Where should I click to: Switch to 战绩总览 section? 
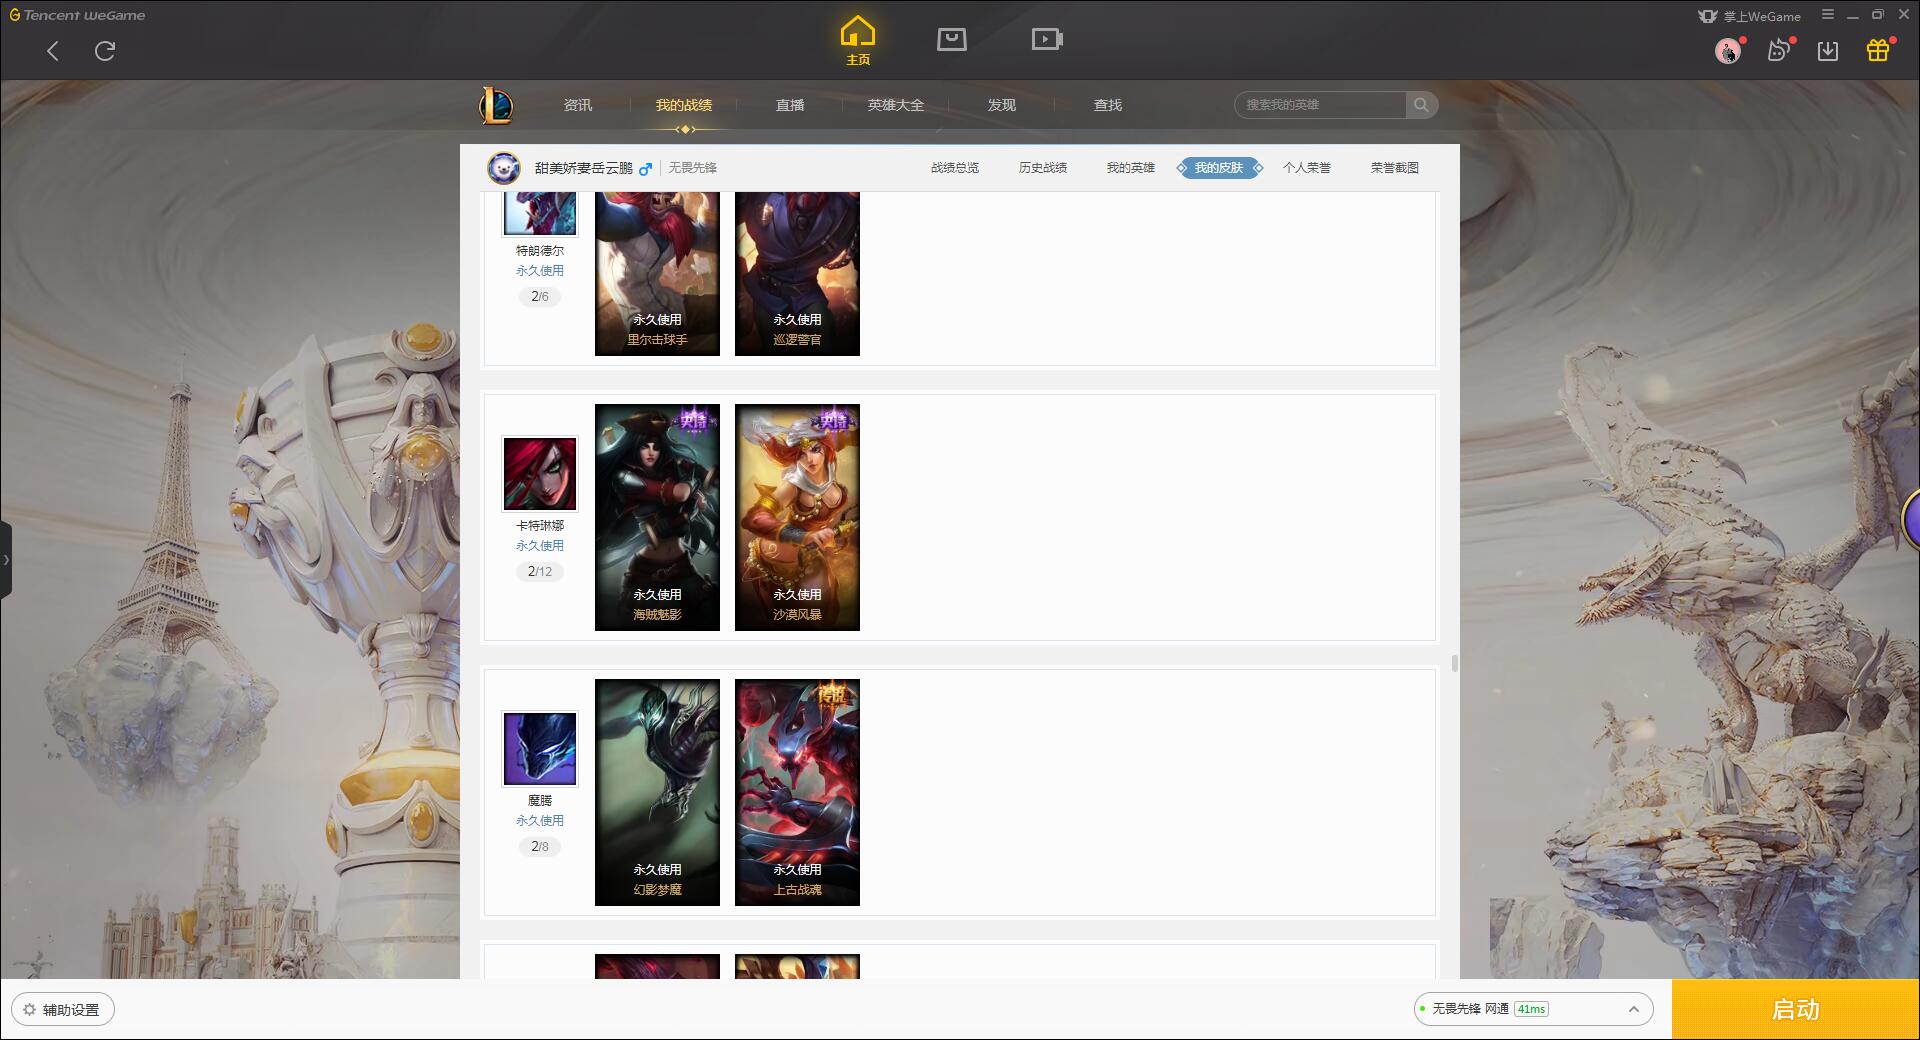[x=955, y=168]
